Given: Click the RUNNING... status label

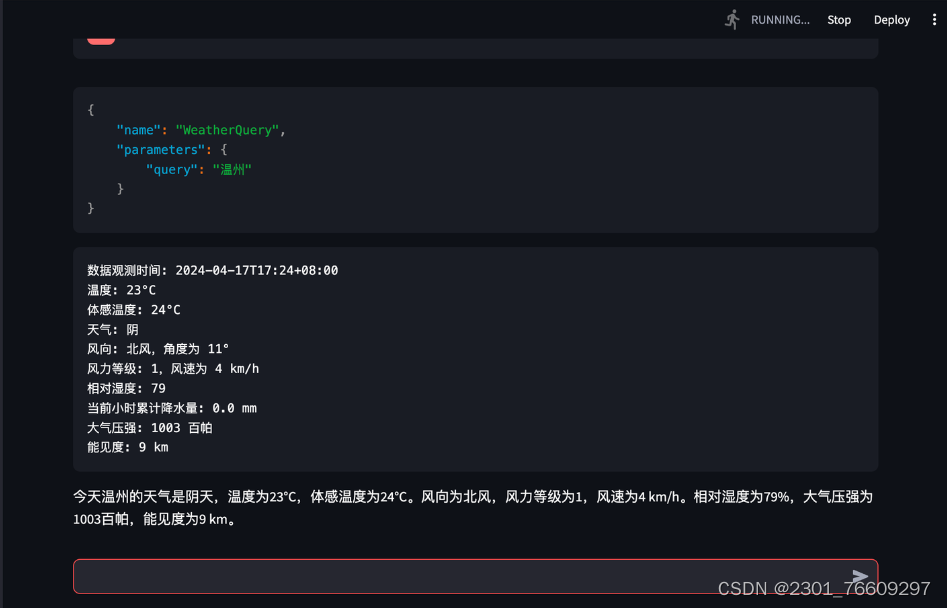Looking at the screenshot, I should [x=780, y=19].
